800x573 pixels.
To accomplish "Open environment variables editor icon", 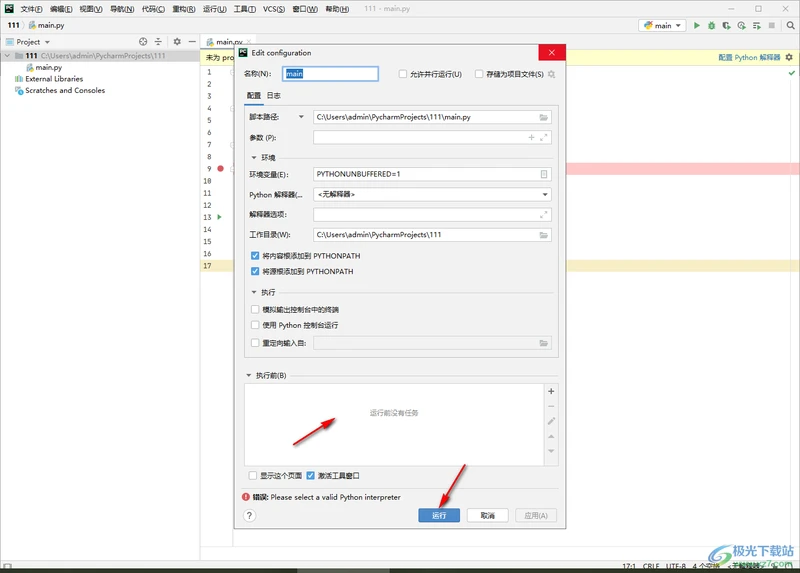I will tap(544, 175).
